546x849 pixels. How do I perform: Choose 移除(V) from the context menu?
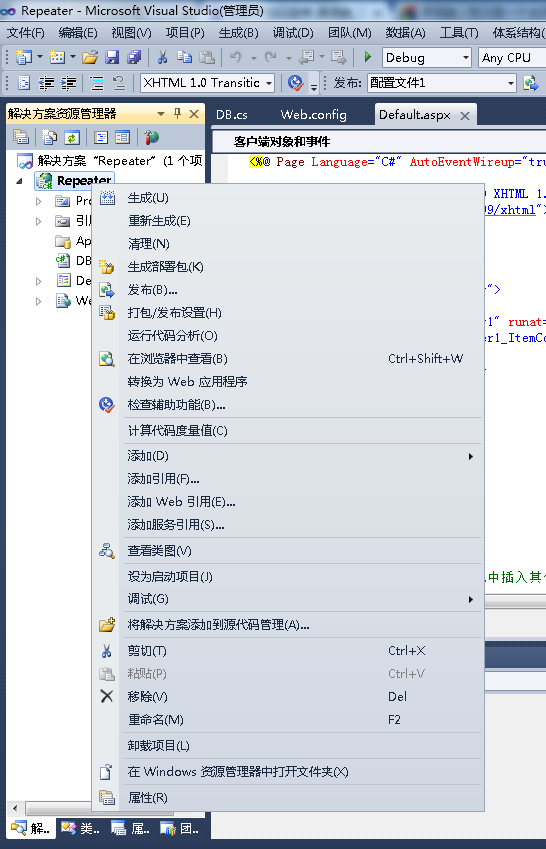tap(288, 697)
